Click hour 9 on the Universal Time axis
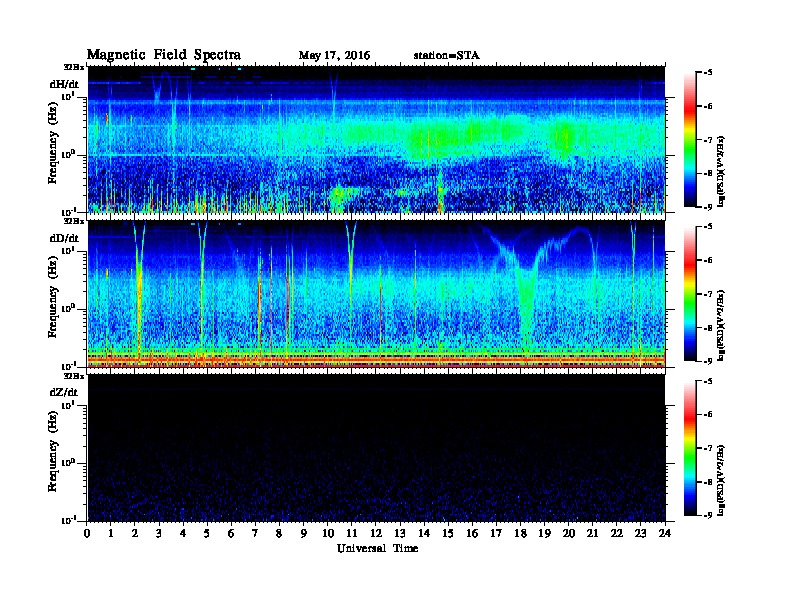 pos(304,534)
